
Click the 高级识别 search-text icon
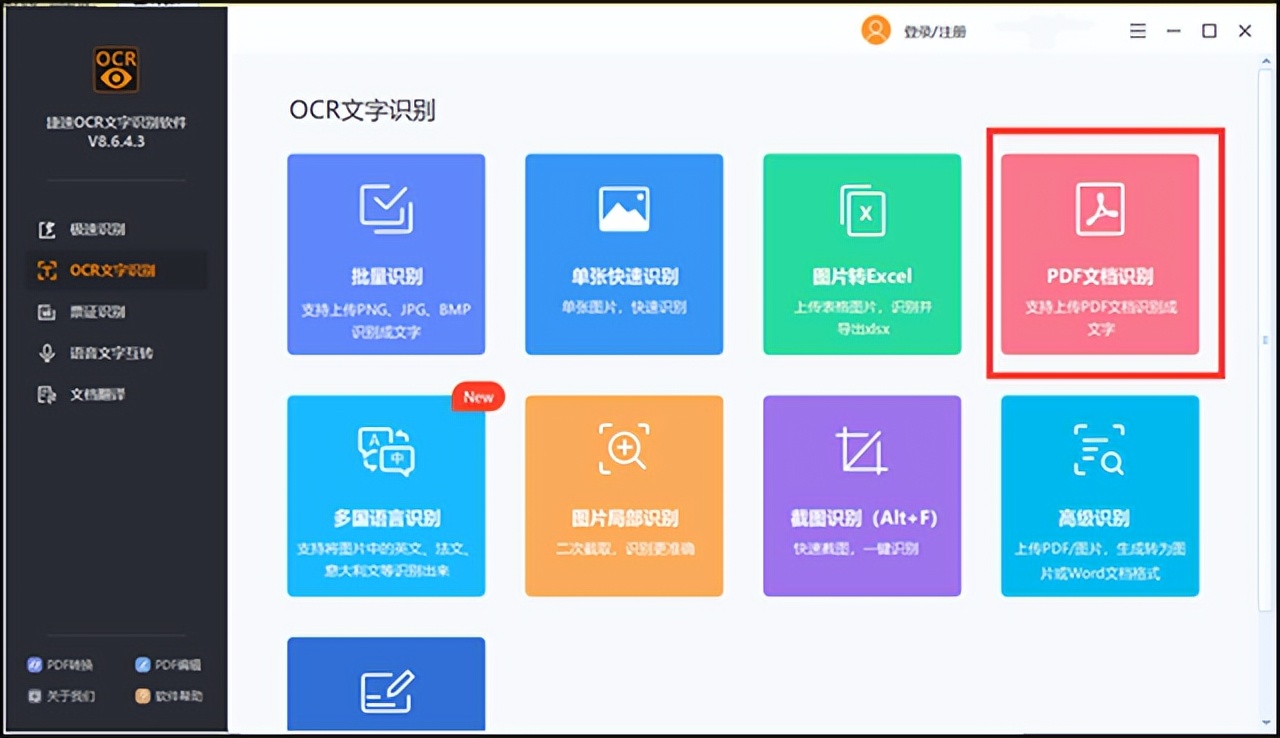(x=1098, y=450)
